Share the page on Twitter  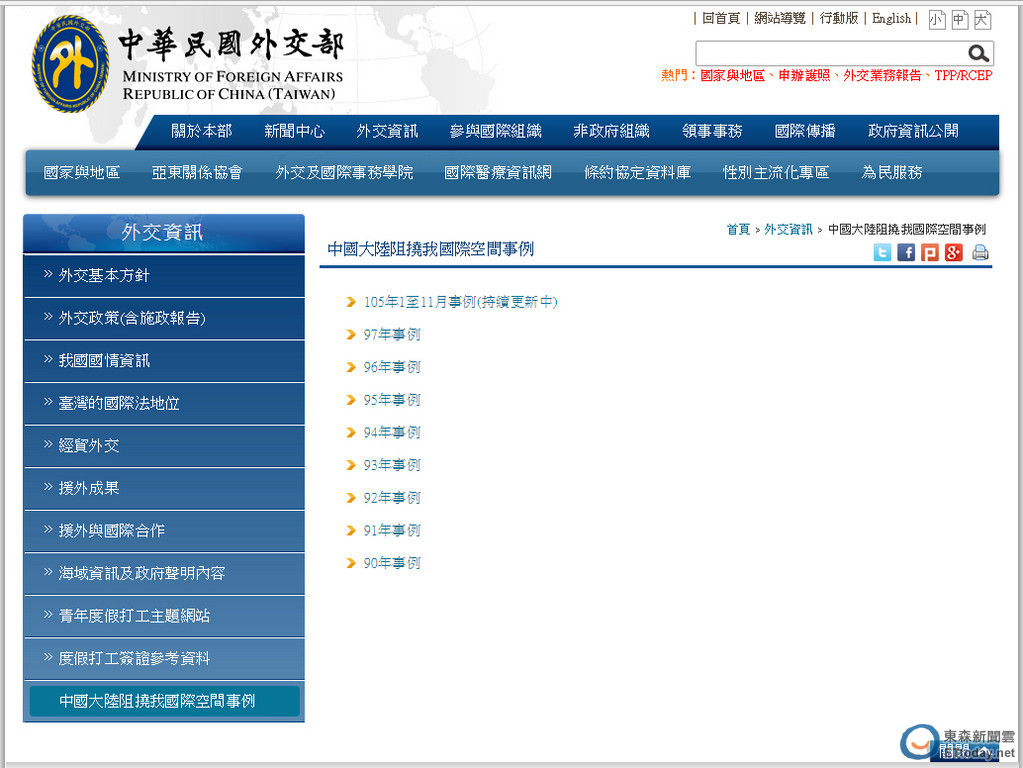pyautogui.click(x=881, y=252)
